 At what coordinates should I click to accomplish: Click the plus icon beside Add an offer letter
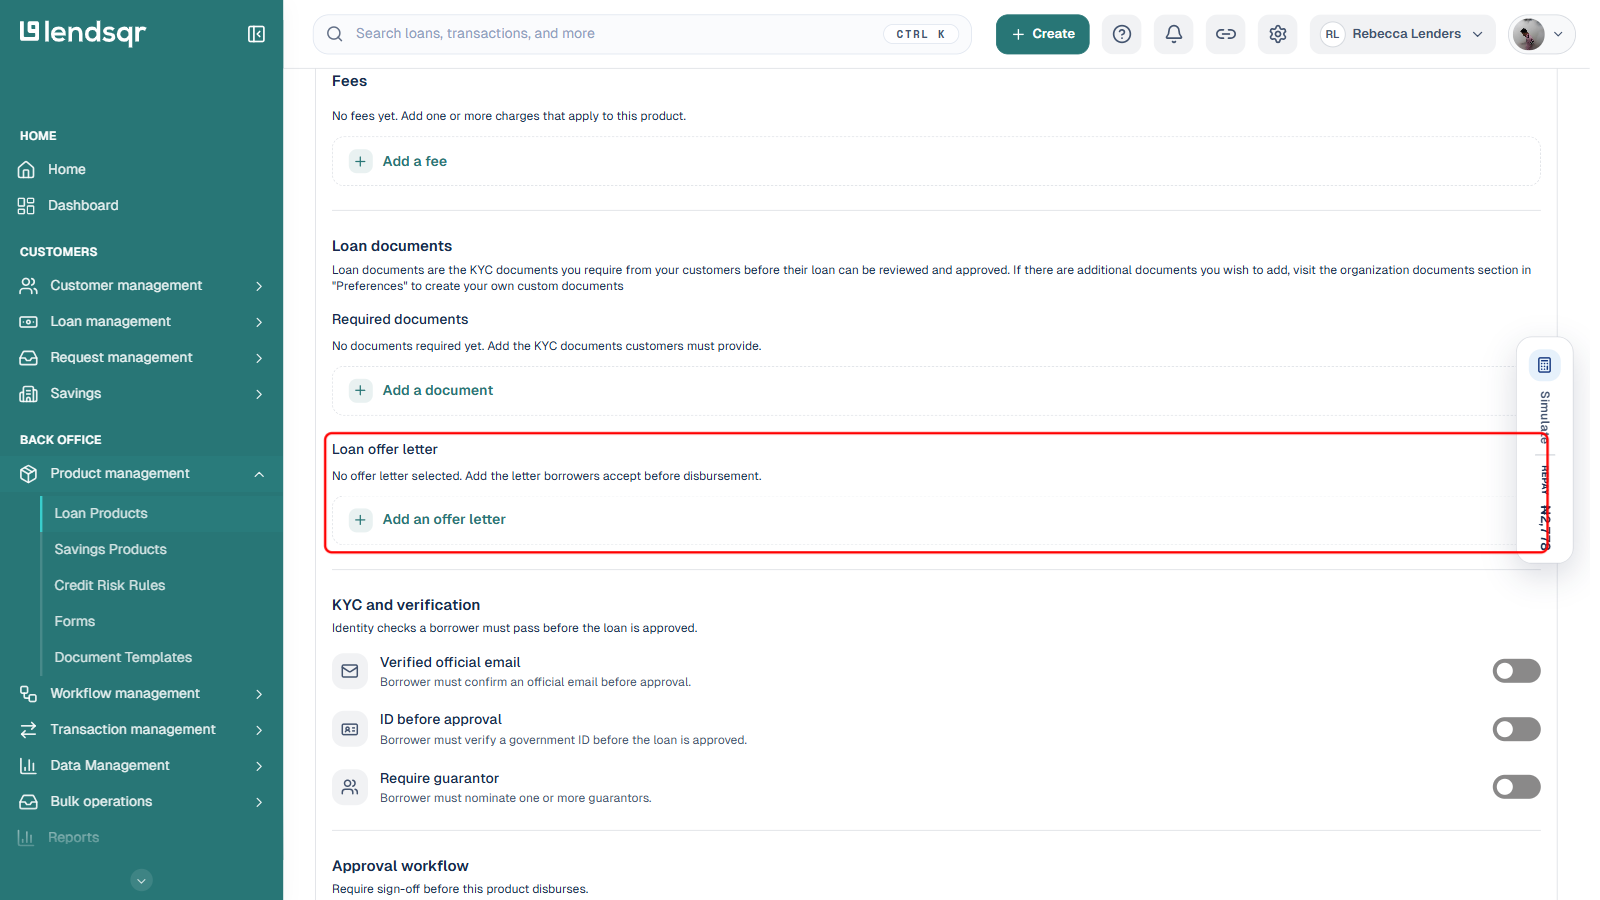click(361, 520)
